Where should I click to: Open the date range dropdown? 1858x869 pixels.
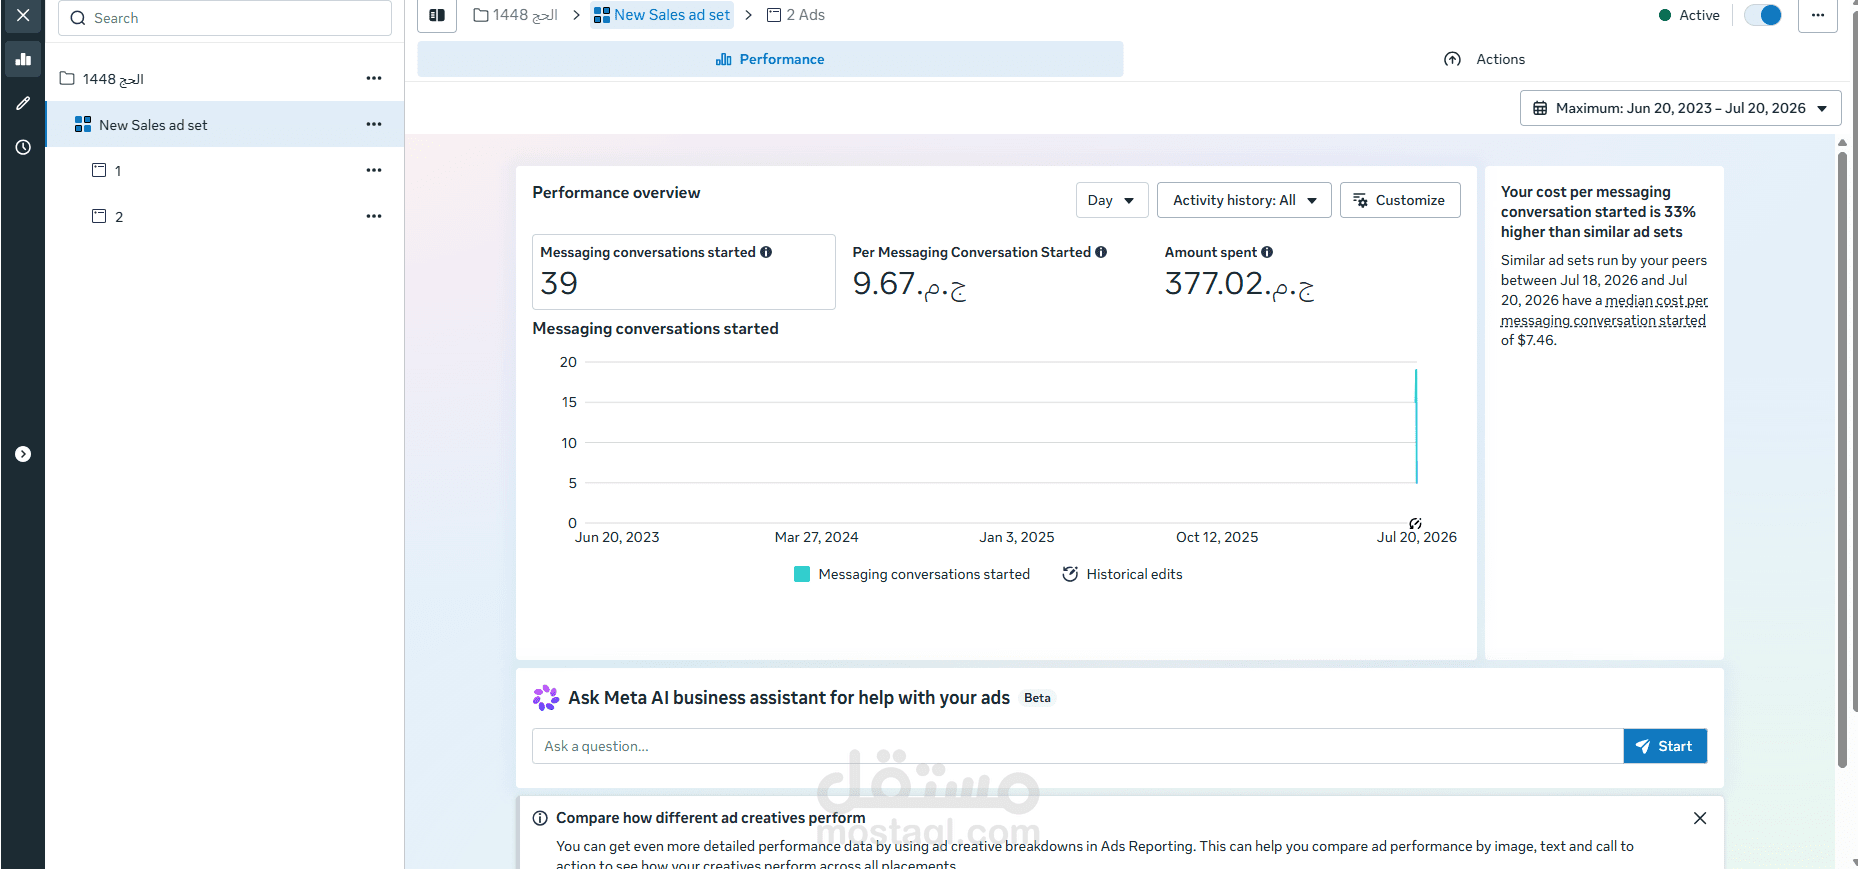pos(1680,108)
